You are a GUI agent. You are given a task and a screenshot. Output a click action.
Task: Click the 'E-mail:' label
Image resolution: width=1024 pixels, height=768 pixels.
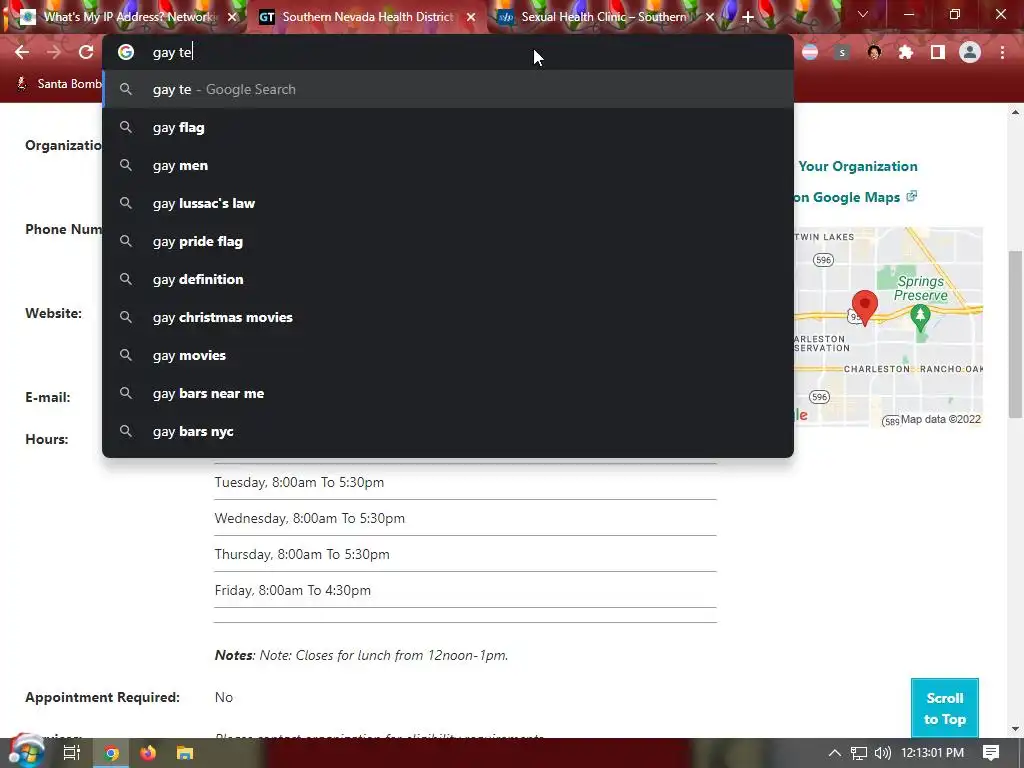(48, 397)
